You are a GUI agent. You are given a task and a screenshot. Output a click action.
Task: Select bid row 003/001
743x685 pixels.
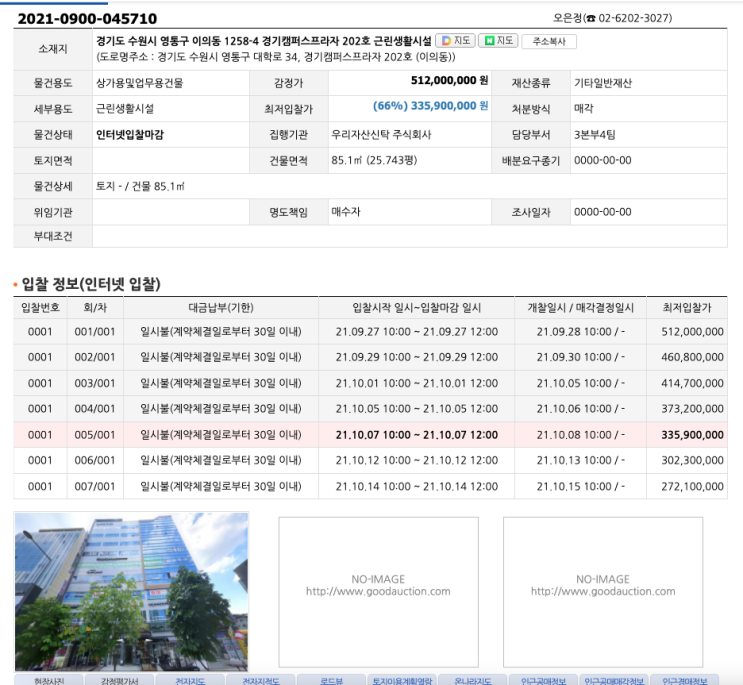pos(370,383)
